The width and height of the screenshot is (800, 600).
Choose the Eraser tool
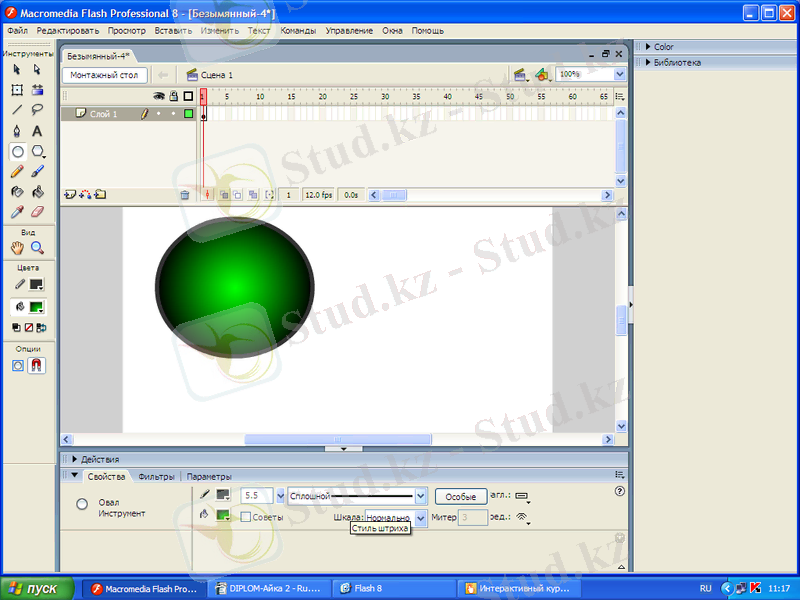[37, 212]
